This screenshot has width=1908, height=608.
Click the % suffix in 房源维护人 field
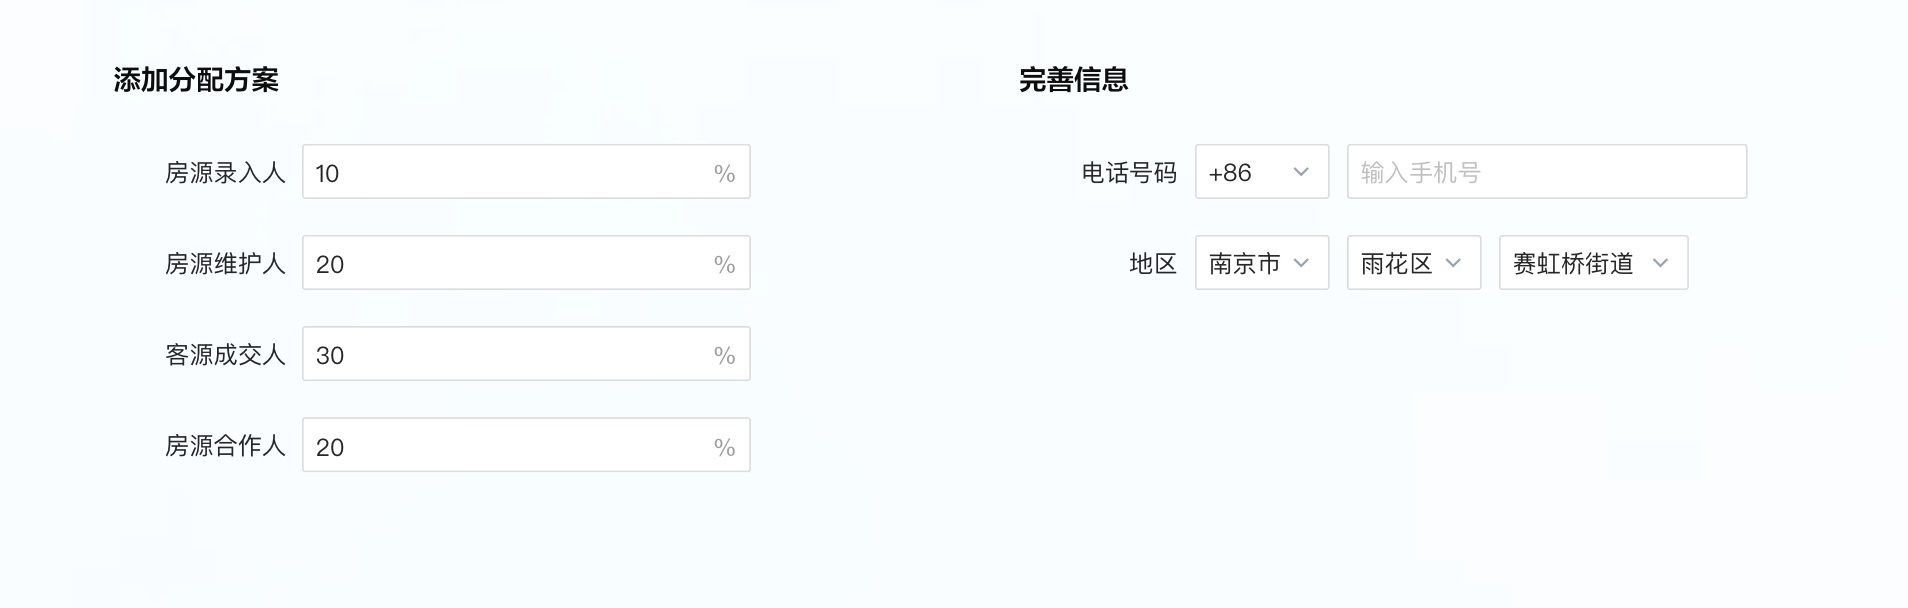(x=725, y=264)
